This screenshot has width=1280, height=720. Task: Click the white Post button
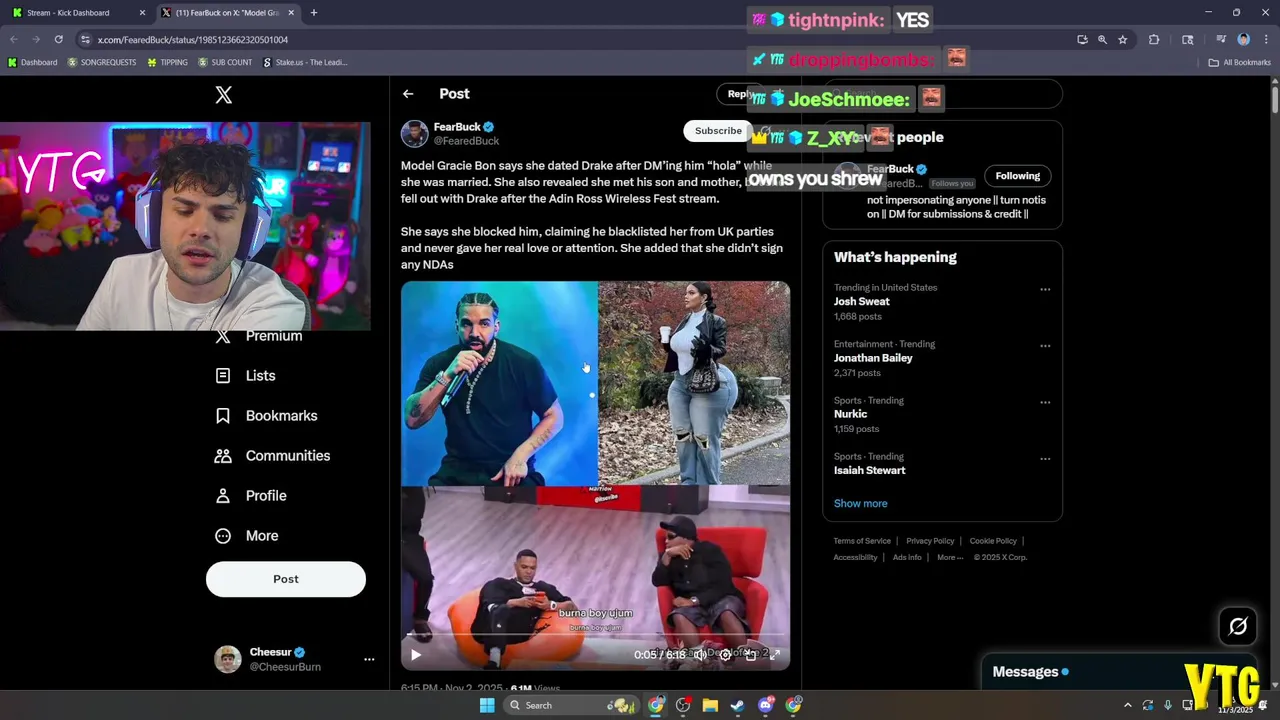tap(286, 579)
